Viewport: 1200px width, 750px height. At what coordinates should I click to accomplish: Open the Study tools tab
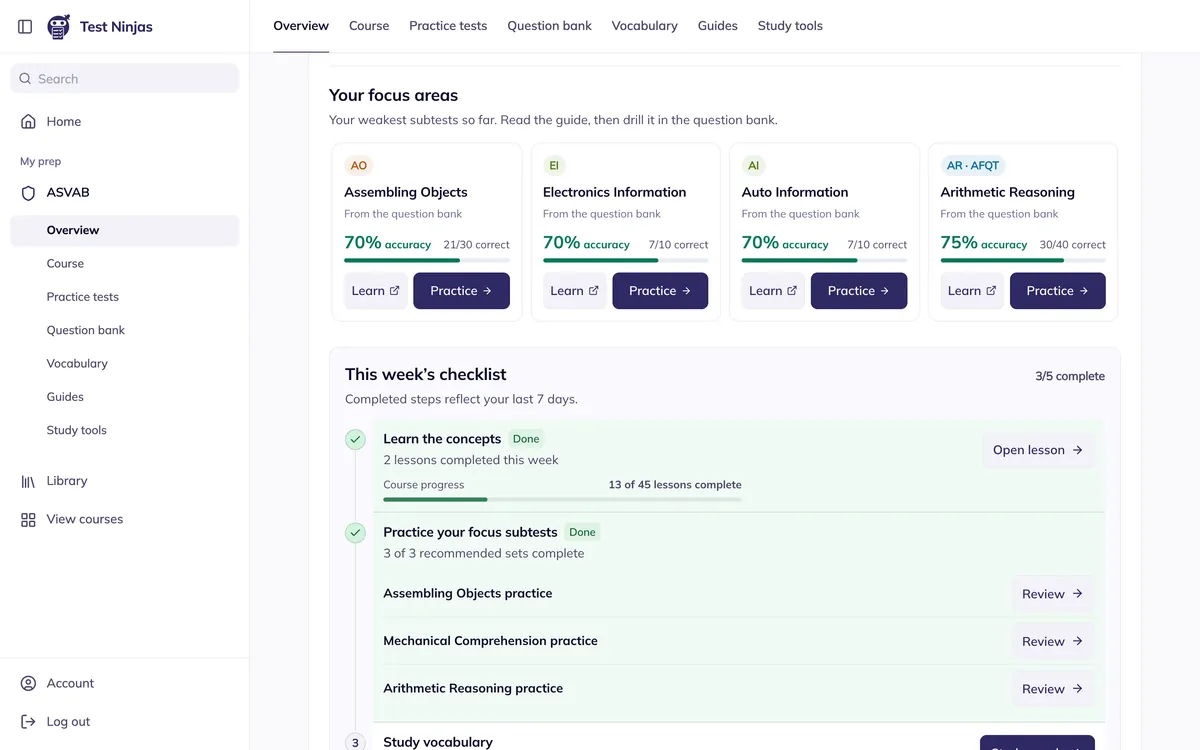[x=790, y=26]
